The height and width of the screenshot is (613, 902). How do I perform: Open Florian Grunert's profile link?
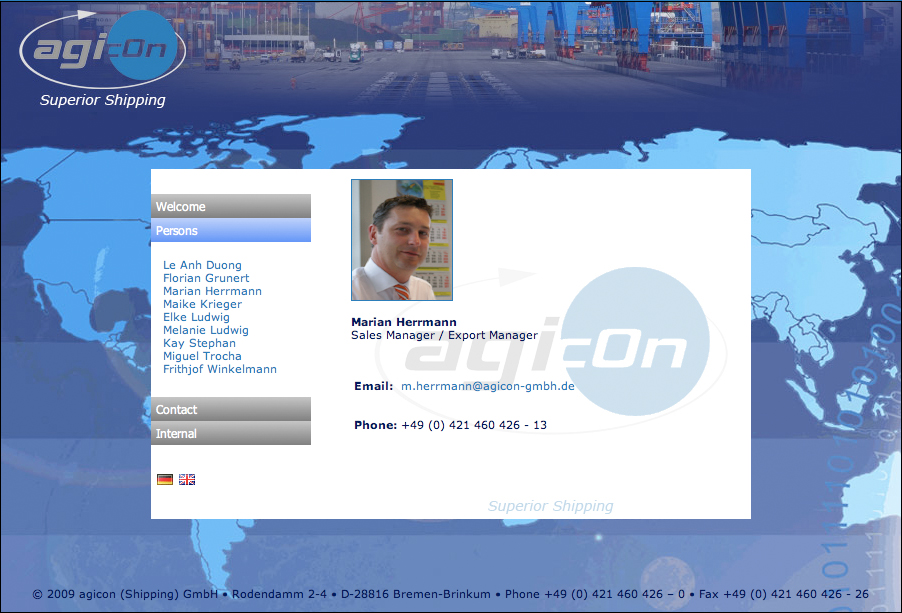coord(206,279)
